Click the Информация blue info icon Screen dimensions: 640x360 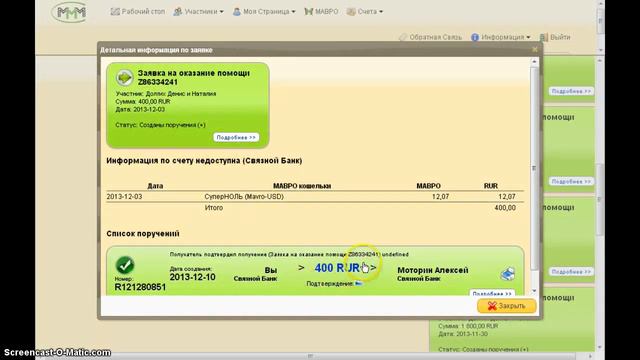click(475, 37)
